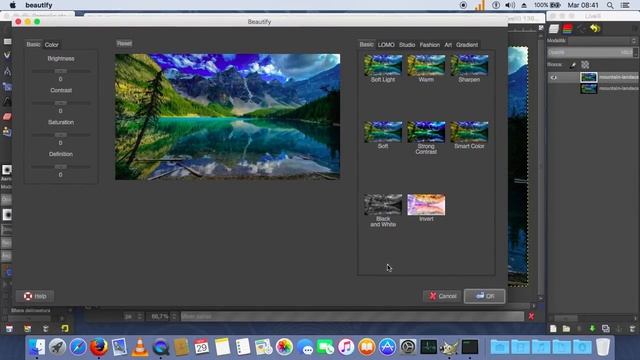Open Safari from the dock
Viewport: 640px width, 360px height.
(x=78, y=347)
